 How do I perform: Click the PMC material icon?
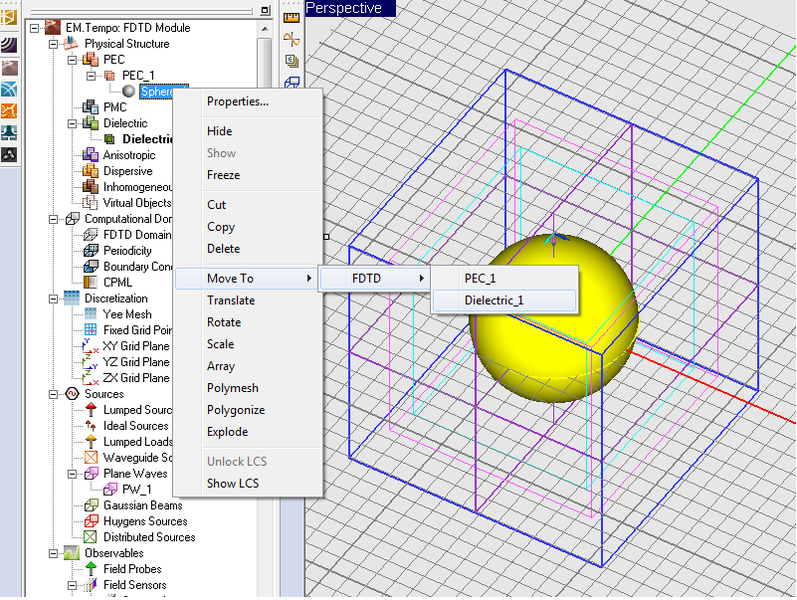[91, 107]
